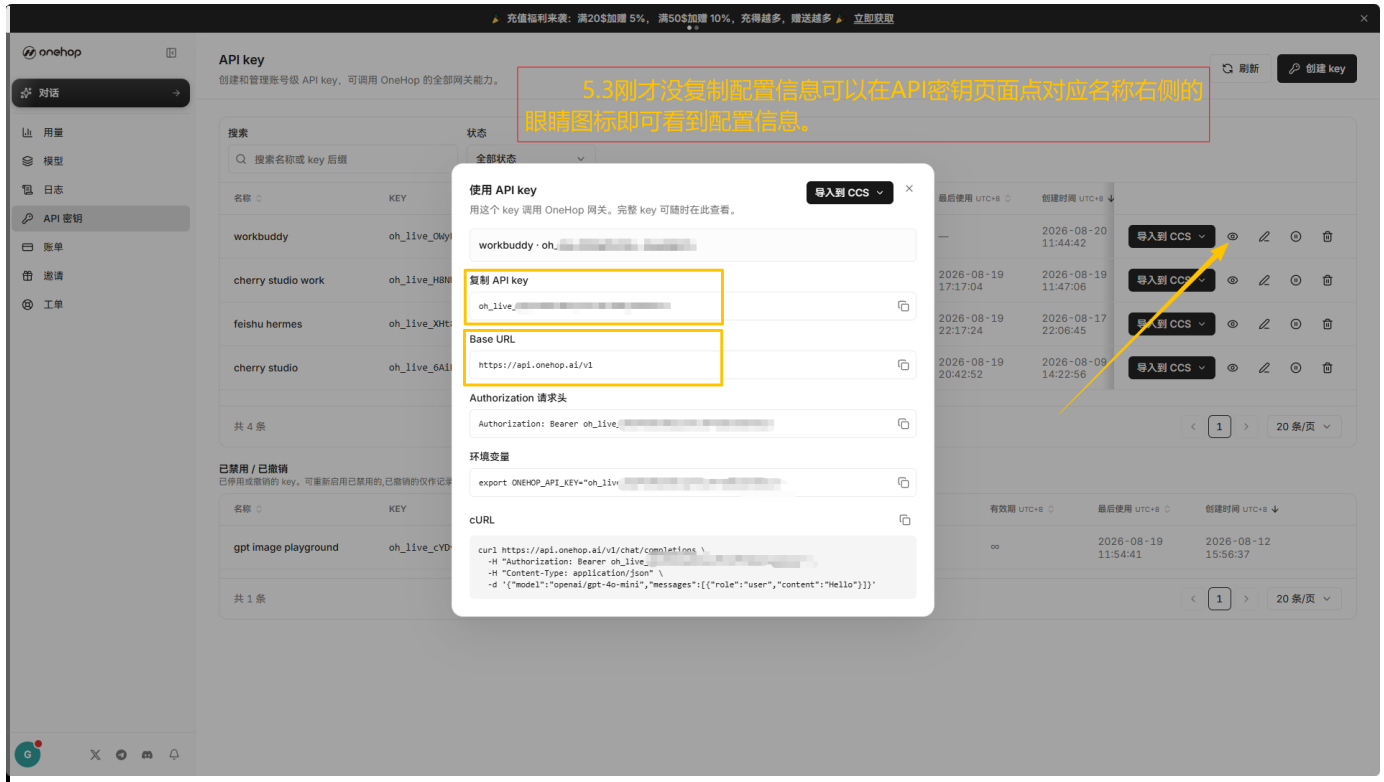Open the X (Twitter) link in sidebar

(x=95, y=755)
